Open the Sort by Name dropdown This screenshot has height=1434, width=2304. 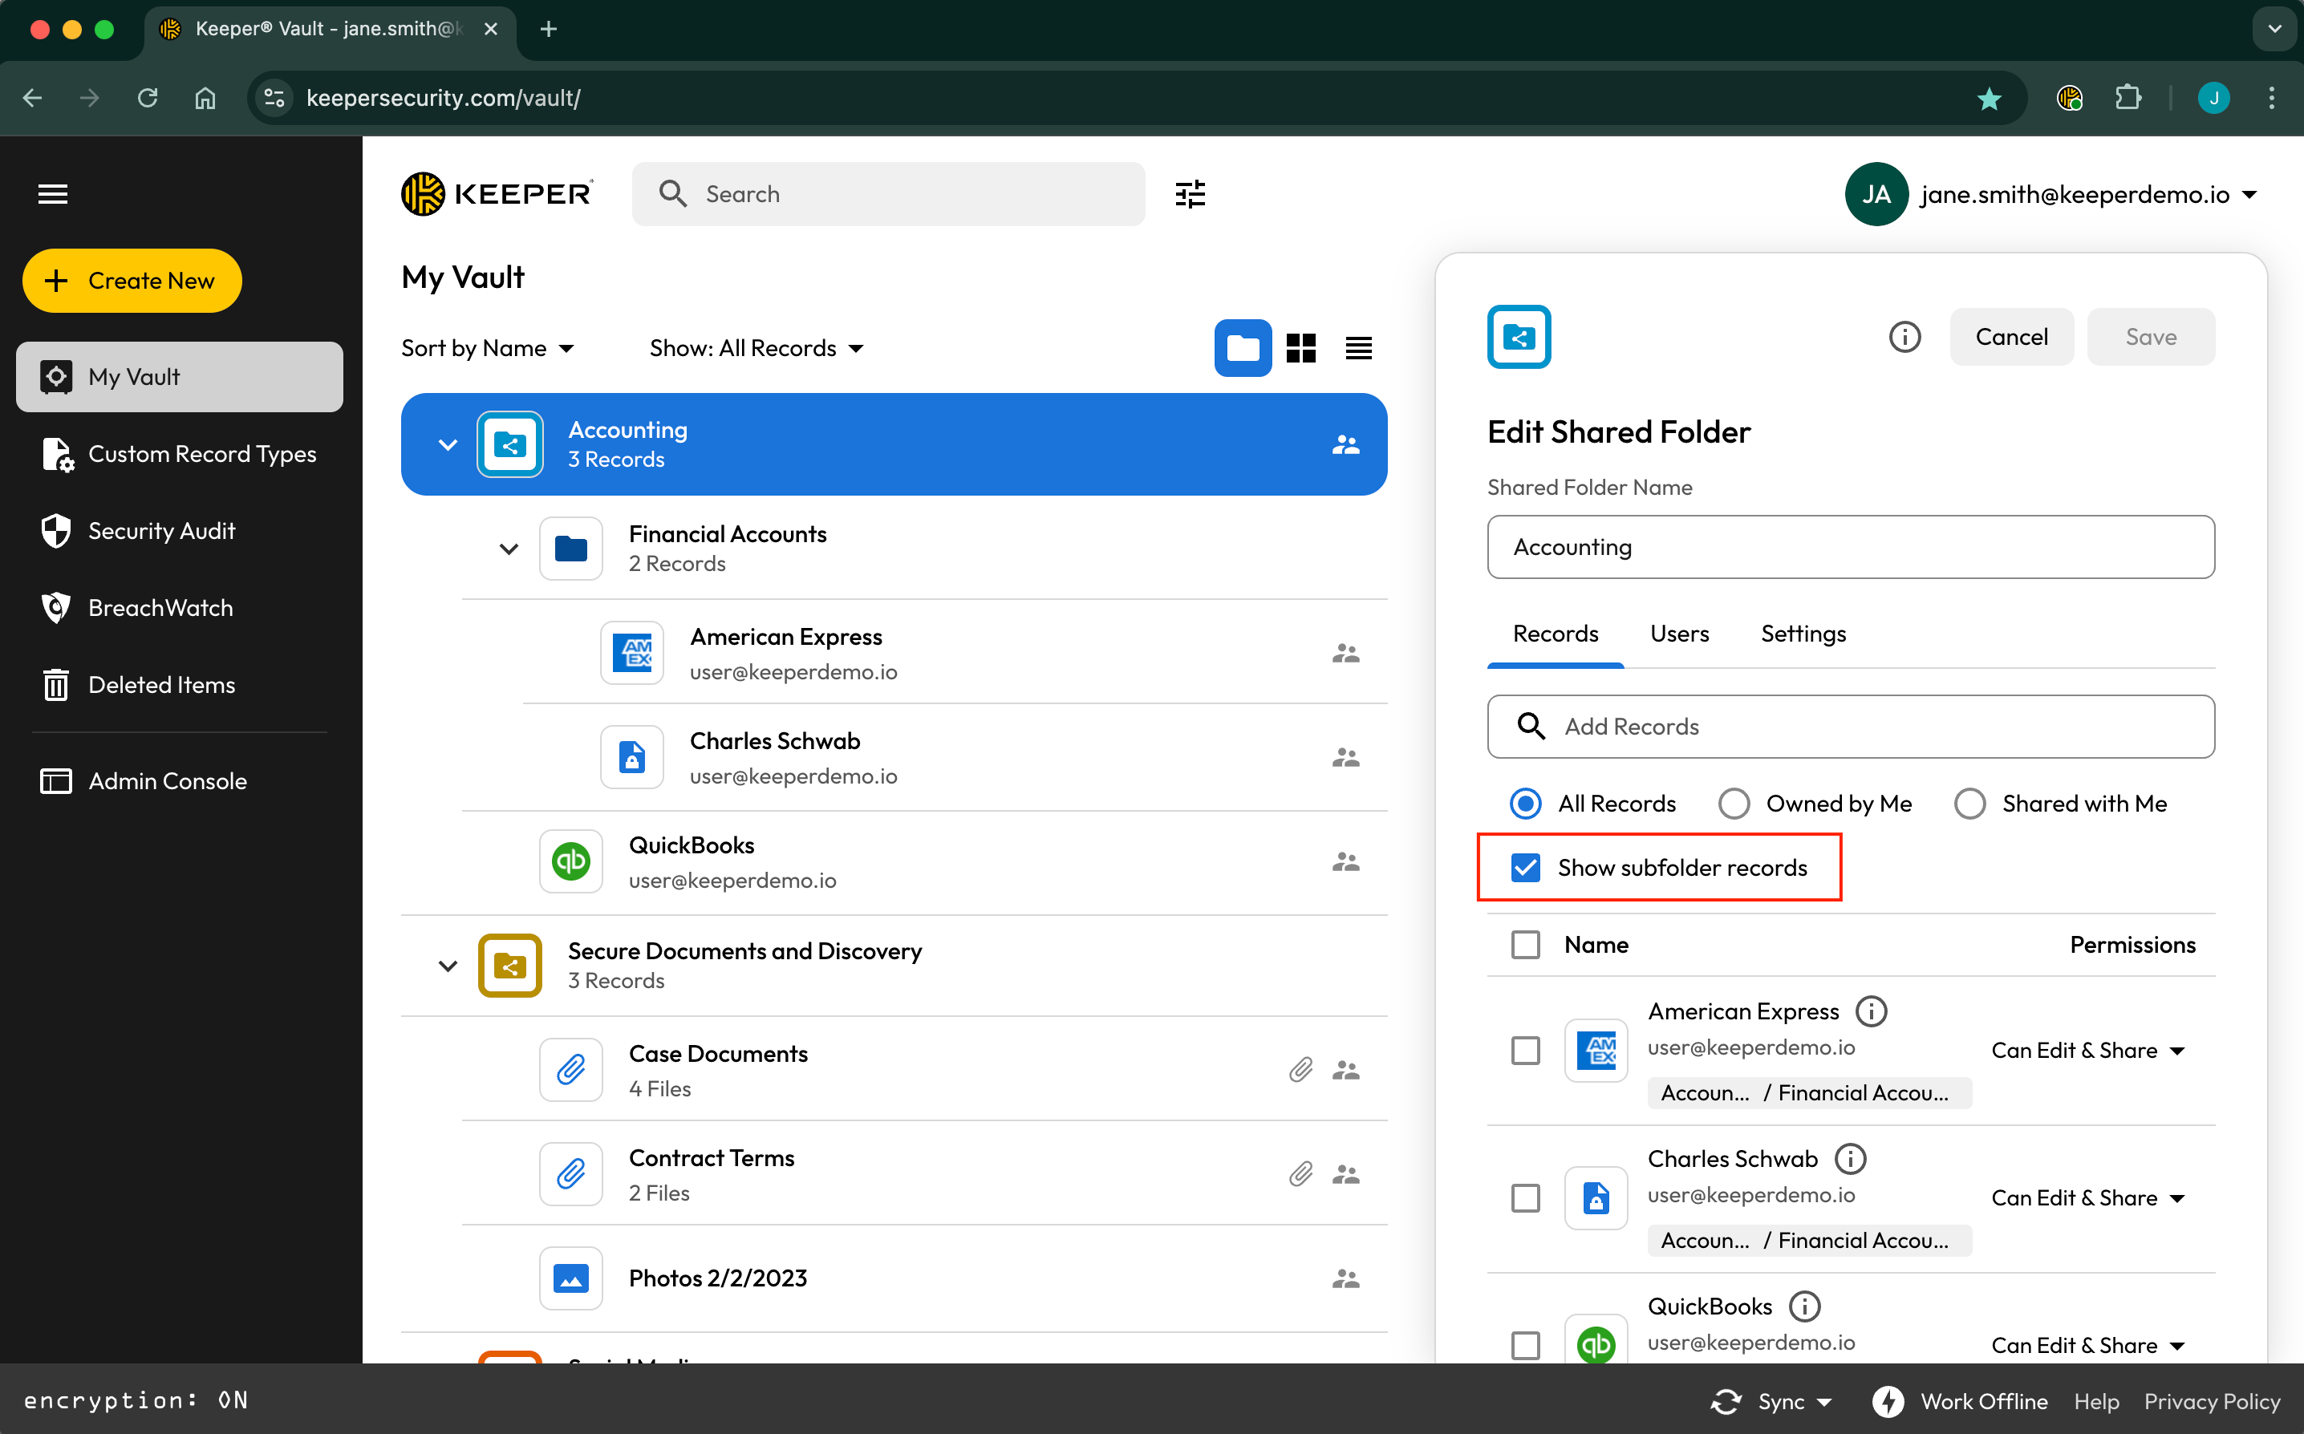pyautogui.click(x=487, y=348)
